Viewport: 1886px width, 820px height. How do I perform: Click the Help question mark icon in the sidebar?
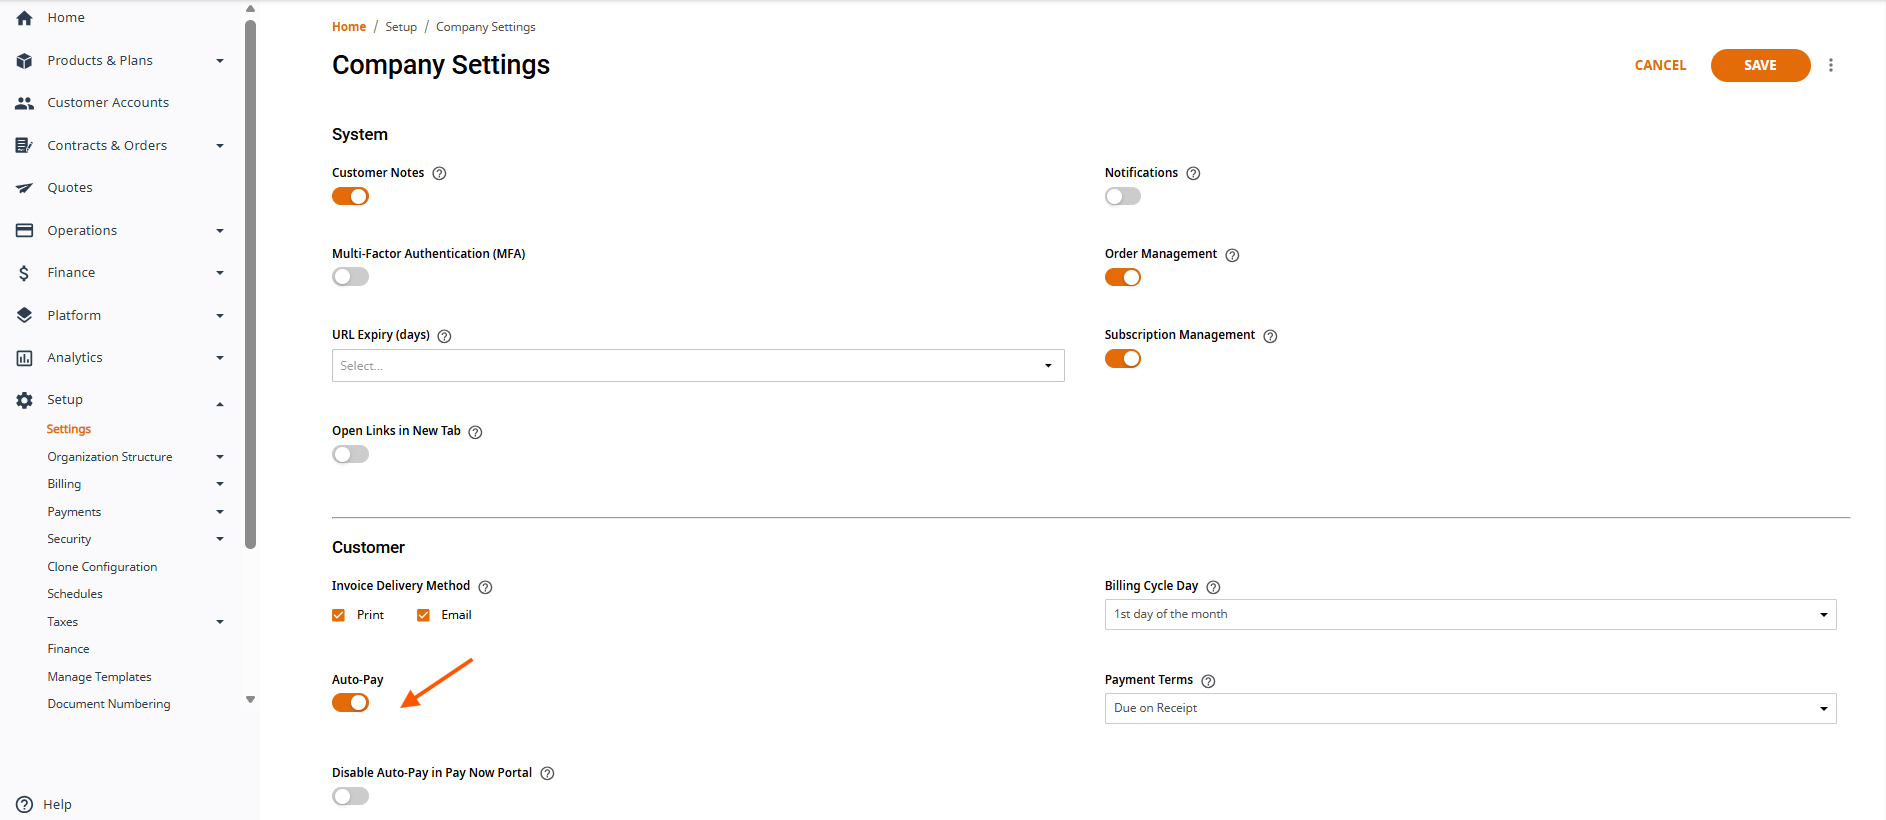(25, 804)
